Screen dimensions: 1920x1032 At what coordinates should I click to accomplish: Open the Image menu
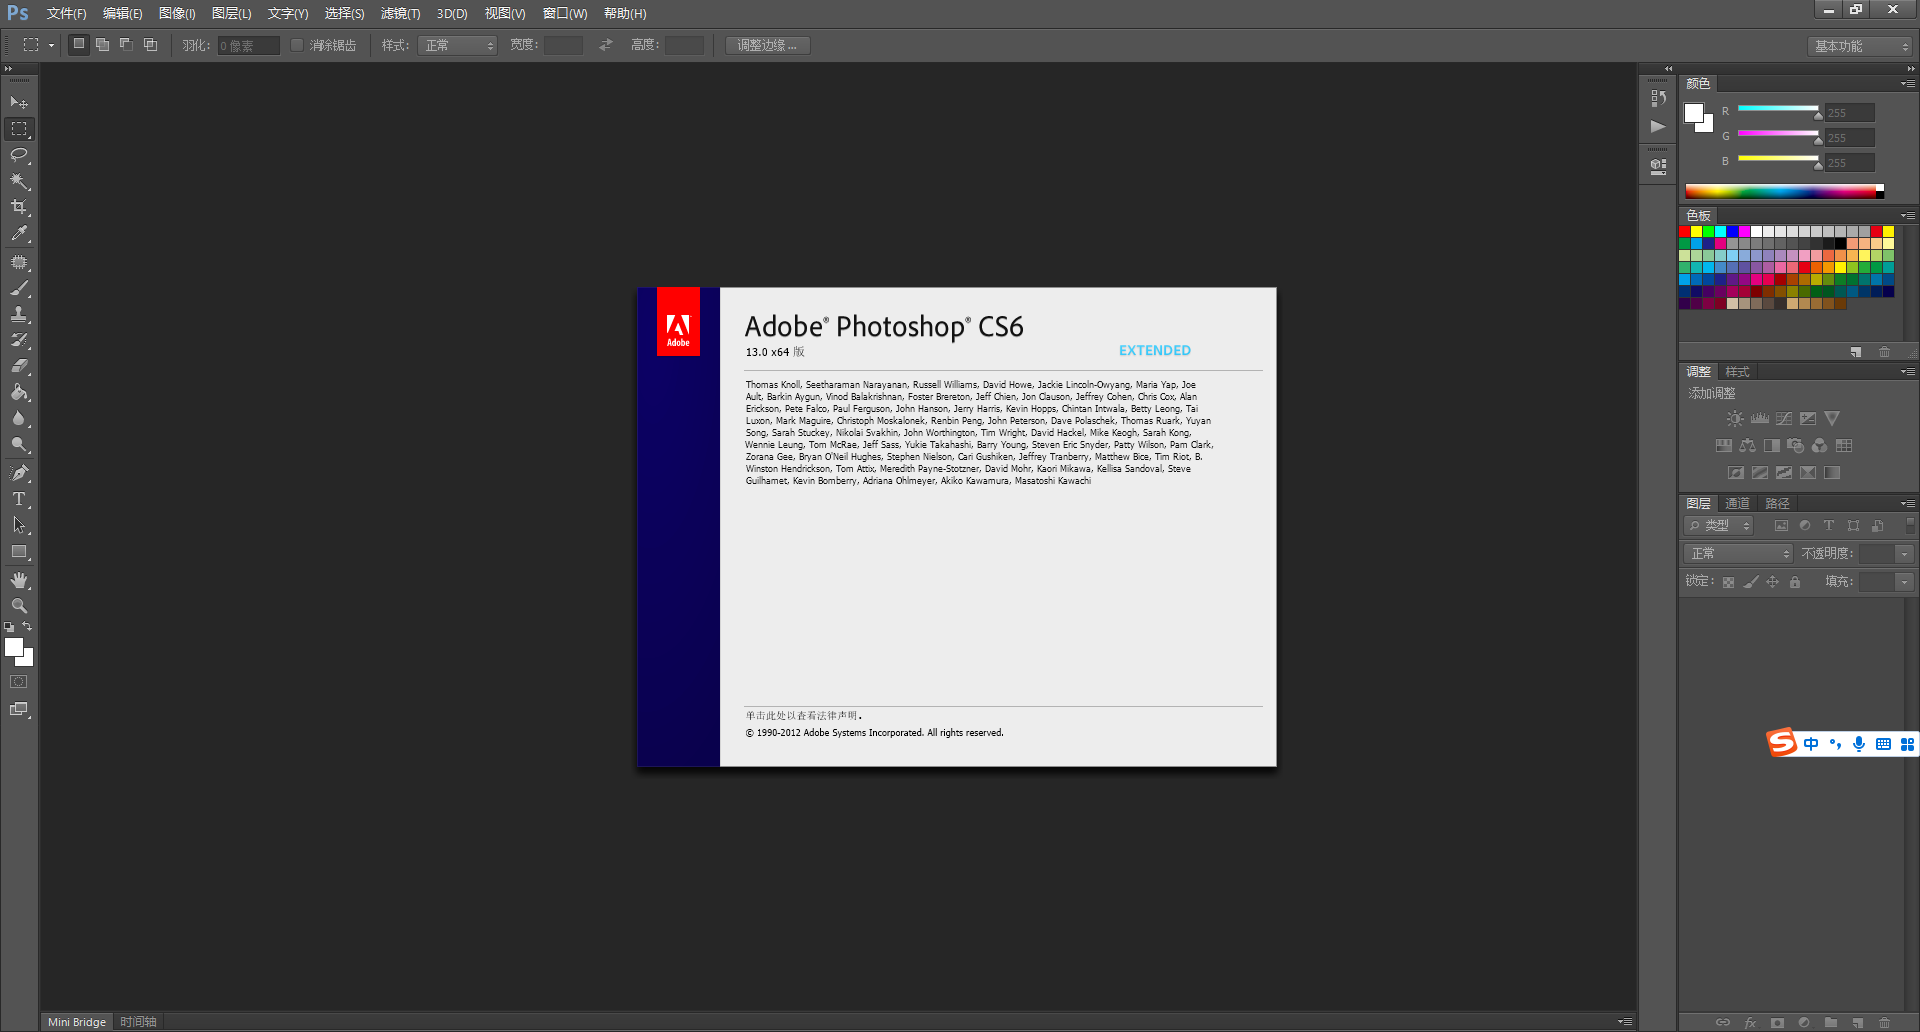pyautogui.click(x=177, y=14)
